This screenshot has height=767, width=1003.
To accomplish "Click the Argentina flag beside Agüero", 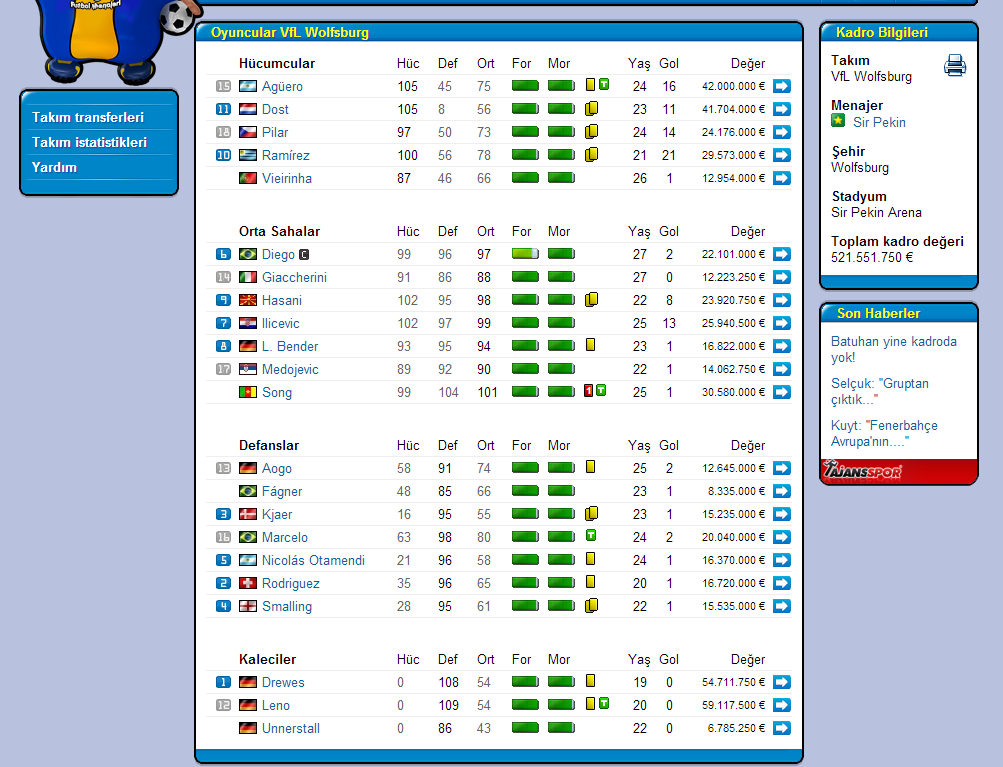I will pos(248,86).
